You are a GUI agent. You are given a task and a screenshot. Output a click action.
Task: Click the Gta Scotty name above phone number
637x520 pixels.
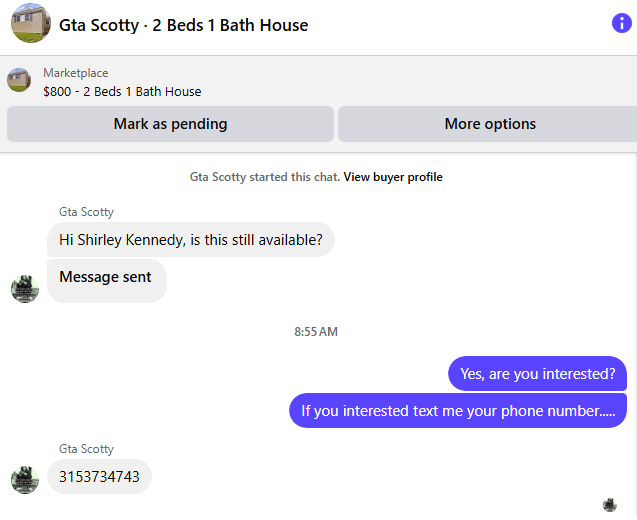pos(86,449)
